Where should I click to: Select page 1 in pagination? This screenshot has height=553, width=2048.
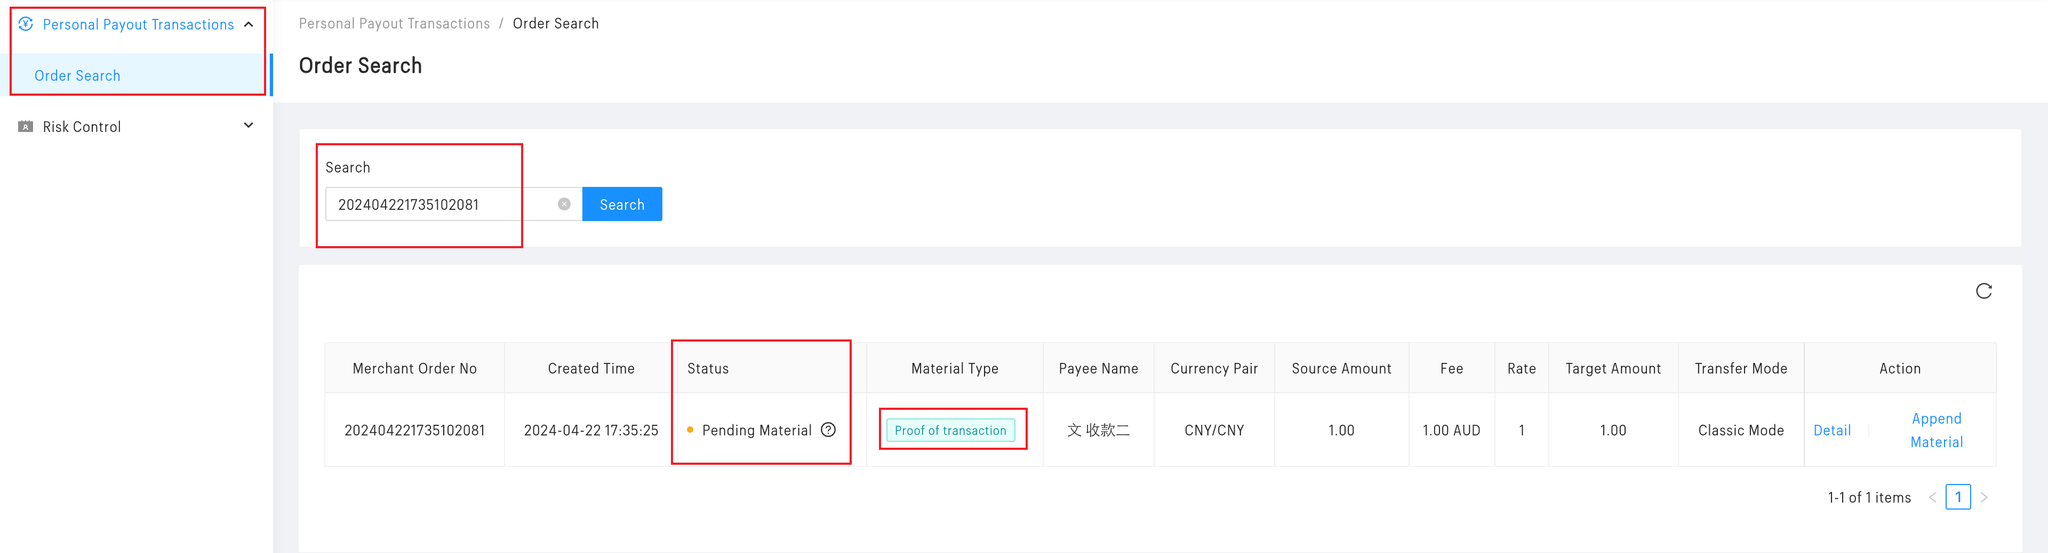click(x=1958, y=497)
